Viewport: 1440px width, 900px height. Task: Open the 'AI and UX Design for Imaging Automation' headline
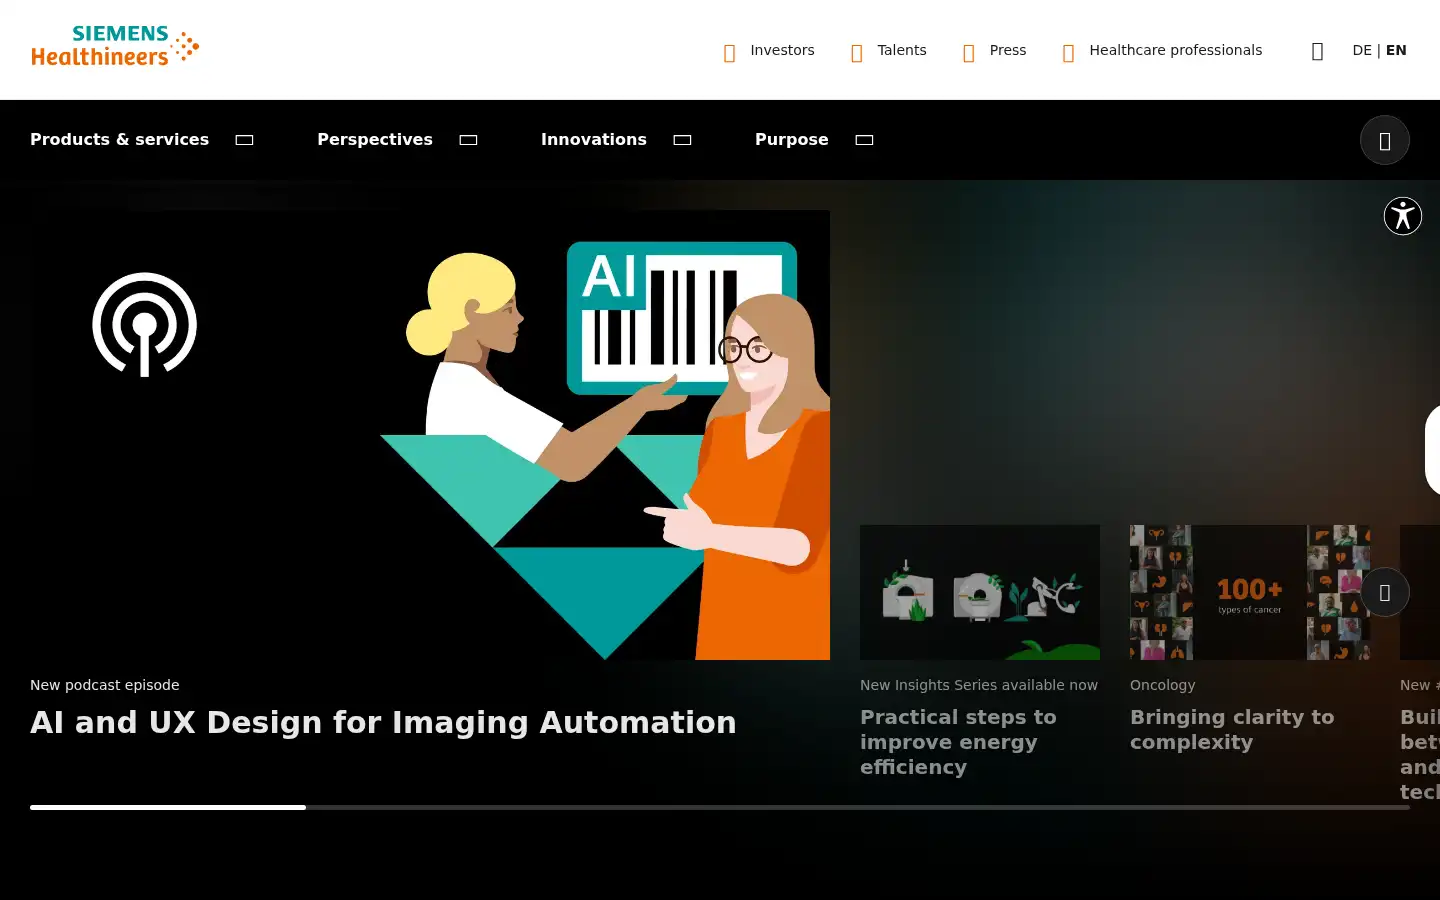coord(383,722)
